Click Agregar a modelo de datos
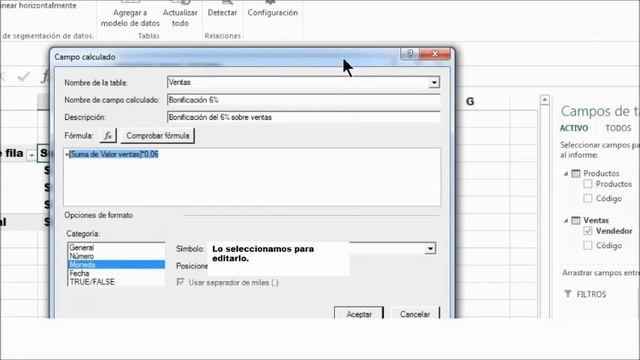The image size is (640, 360). coord(130,18)
